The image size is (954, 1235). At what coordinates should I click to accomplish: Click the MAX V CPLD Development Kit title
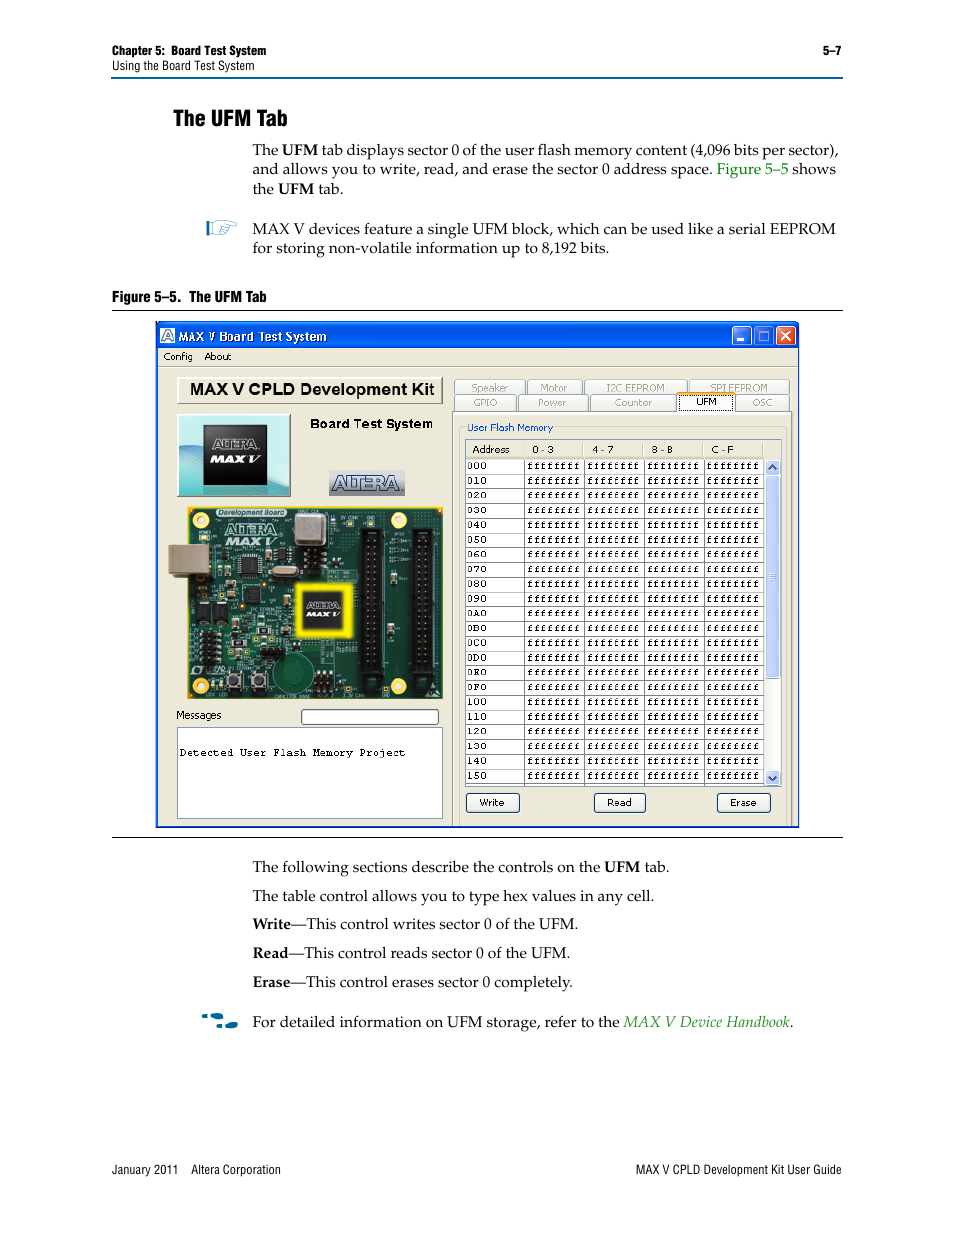(x=312, y=390)
